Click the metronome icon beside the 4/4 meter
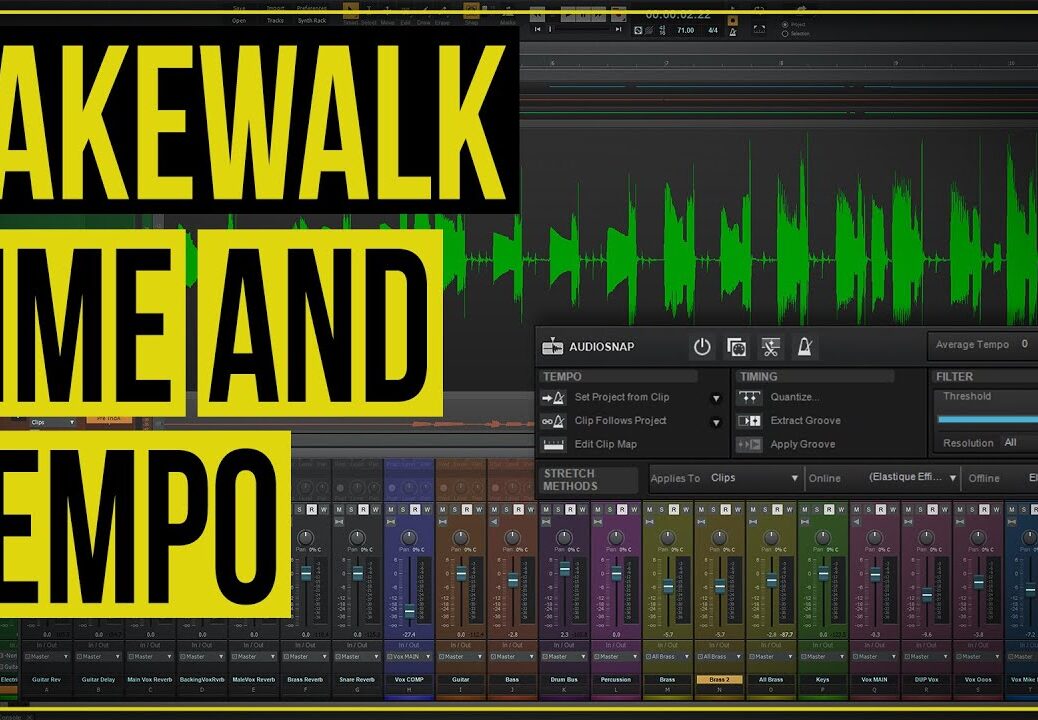The width and height of the screenshot is (1038, 720). click(x=733, y=31)
